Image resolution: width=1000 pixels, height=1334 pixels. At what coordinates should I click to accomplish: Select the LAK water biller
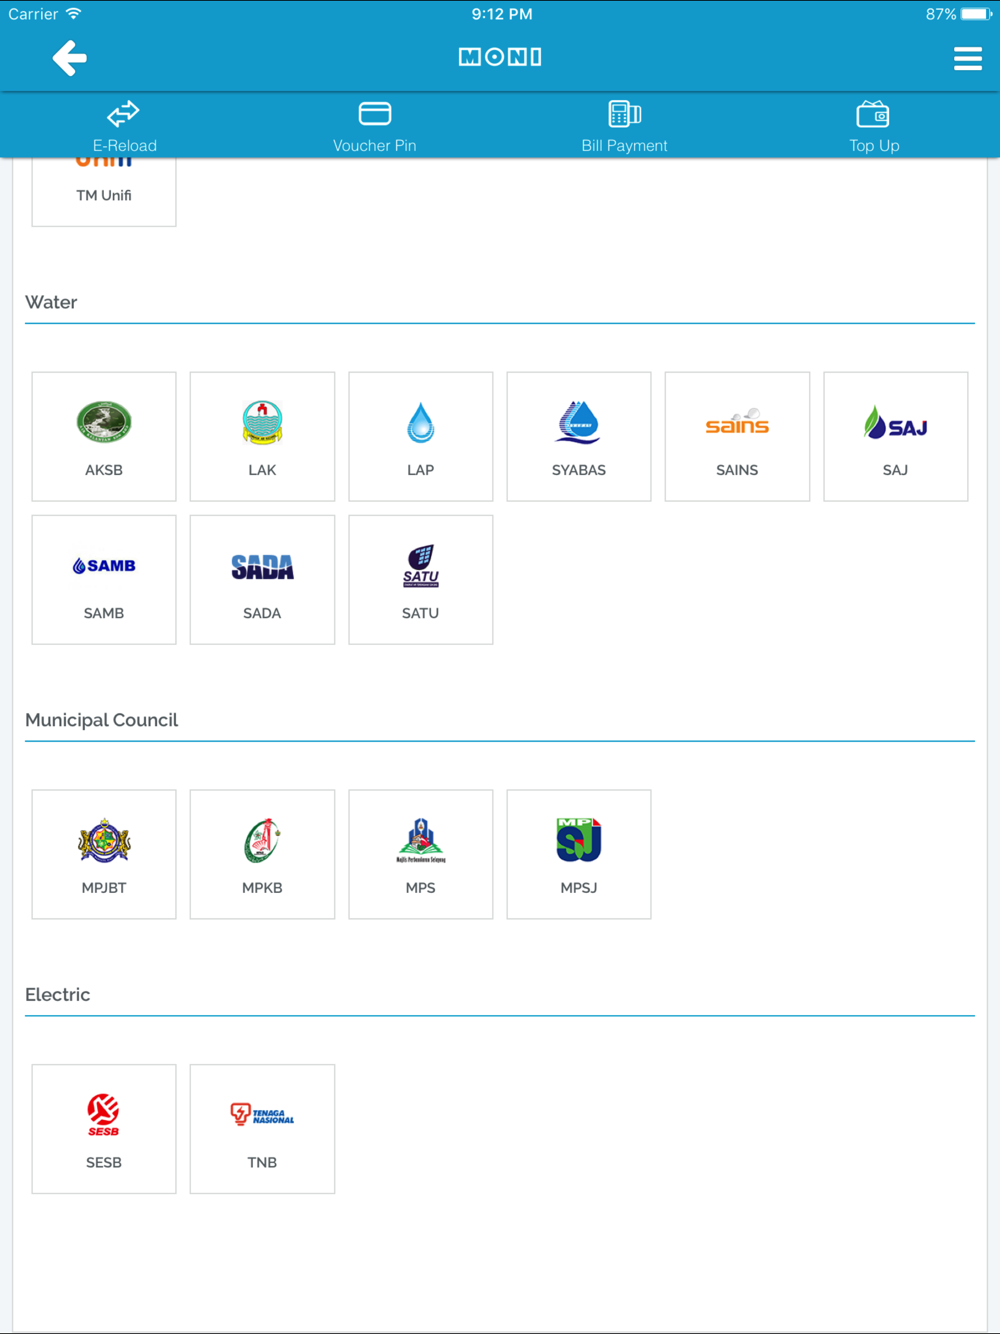coord(262,436)
